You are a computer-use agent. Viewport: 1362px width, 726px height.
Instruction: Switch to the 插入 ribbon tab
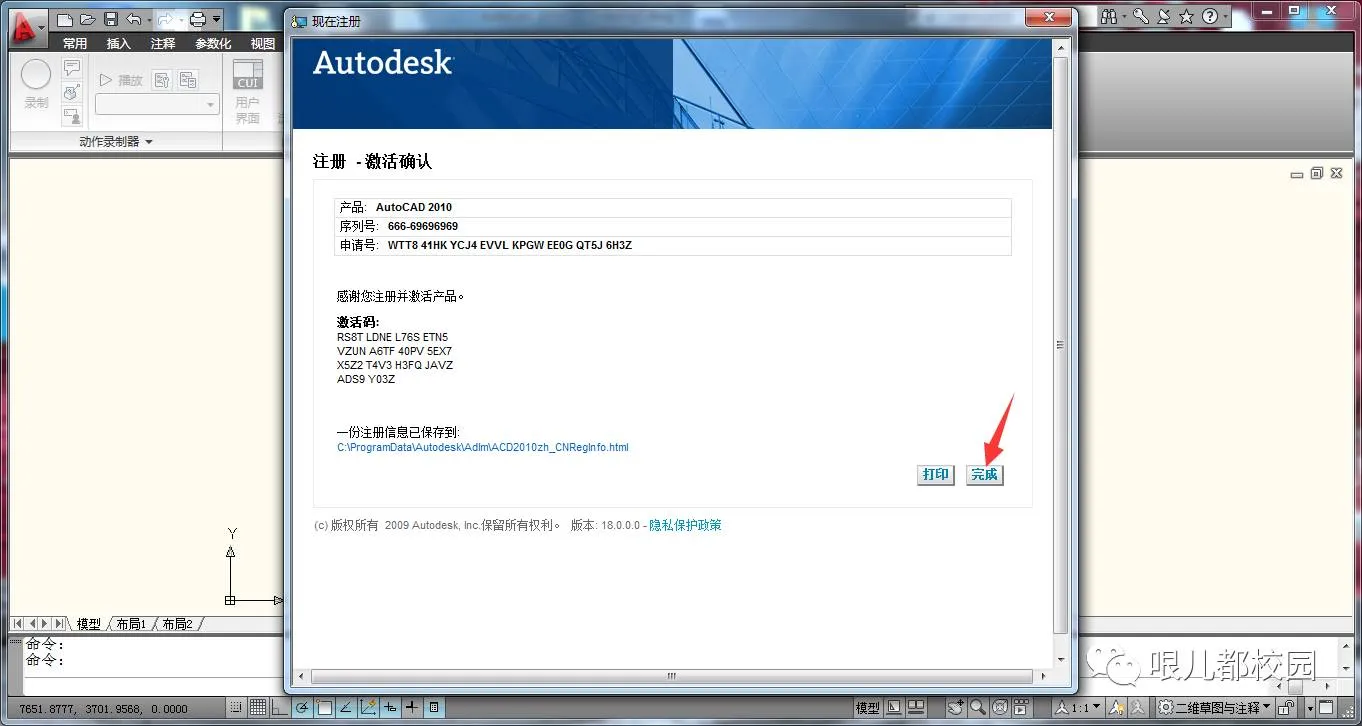119,43
